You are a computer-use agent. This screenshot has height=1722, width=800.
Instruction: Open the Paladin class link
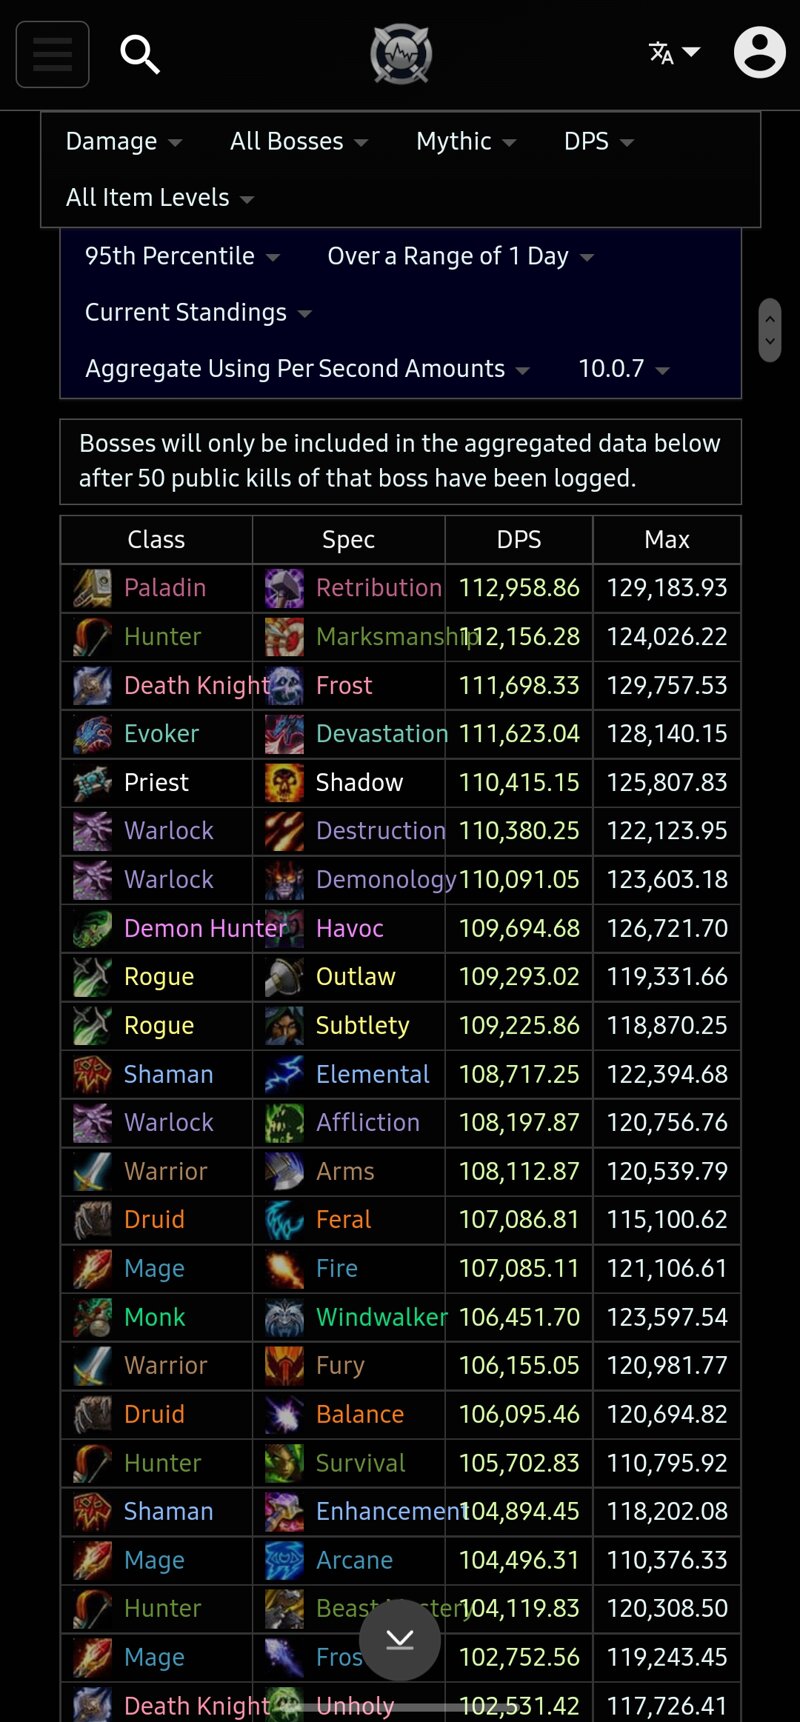coord(165,588)
